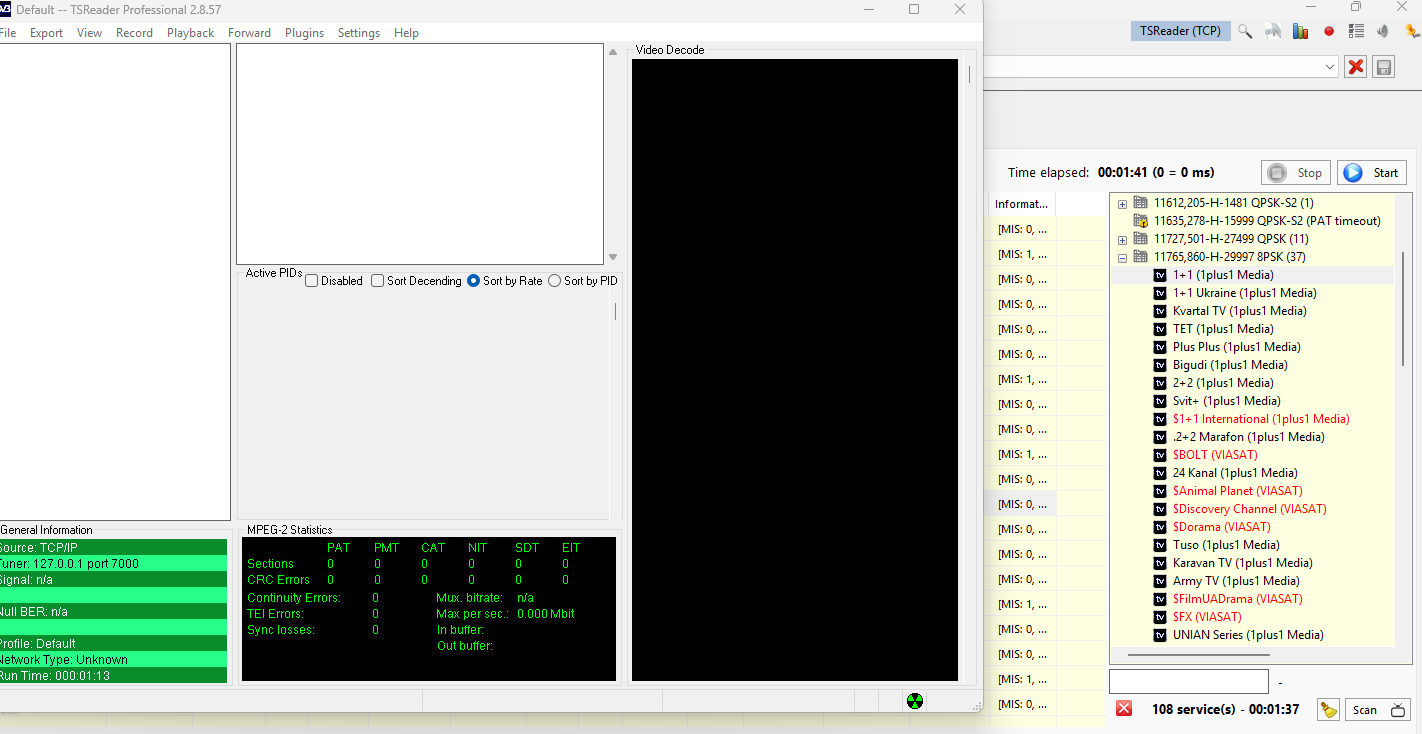Open the Playback menu
The image size is (1422, 734).
pos(190,33)
